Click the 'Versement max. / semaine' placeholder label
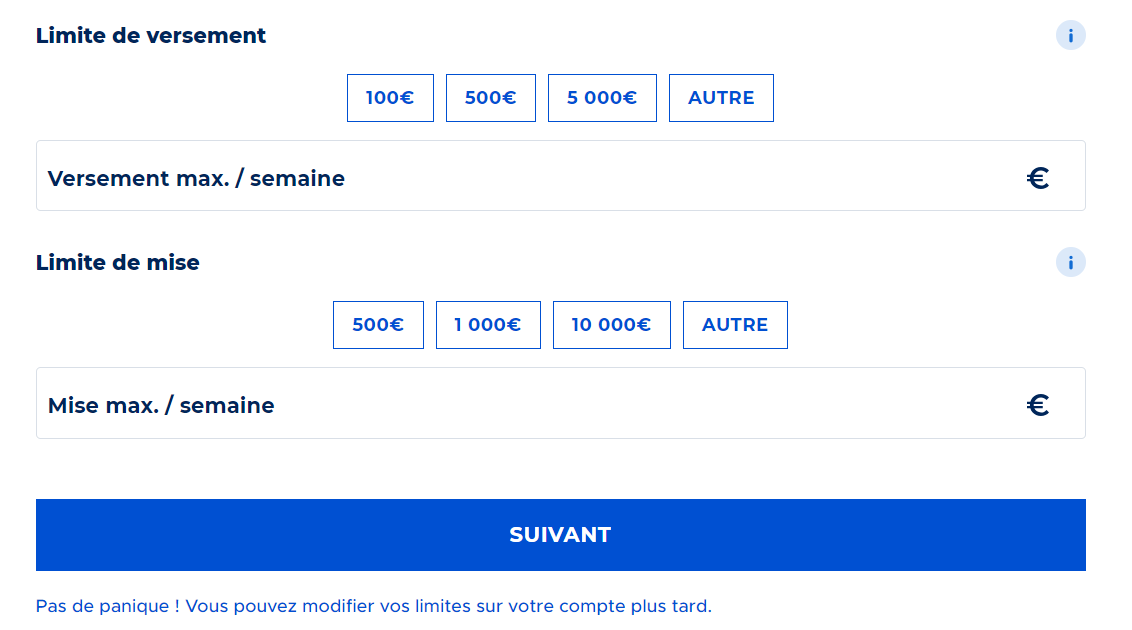The height and width of the screenshot is (630, 1132). pos(196,179)
